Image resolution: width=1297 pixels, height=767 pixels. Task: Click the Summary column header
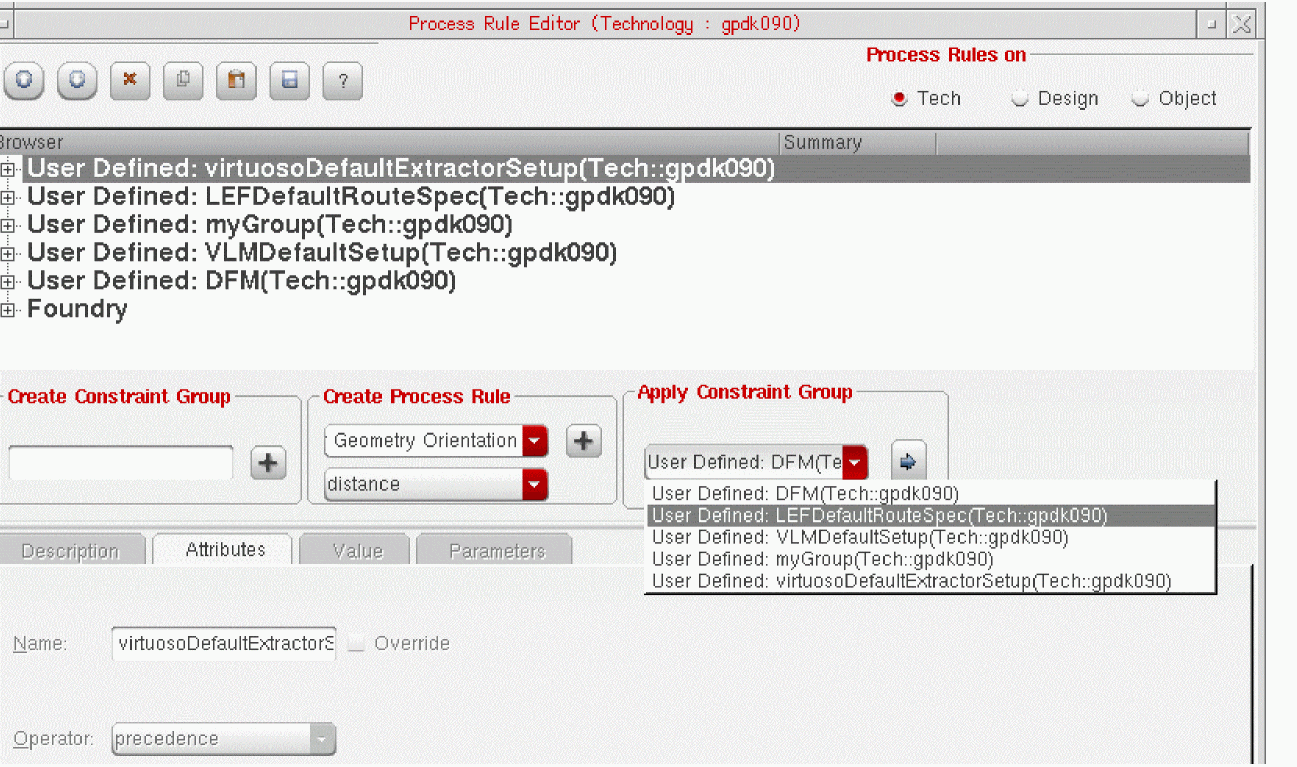858,143
